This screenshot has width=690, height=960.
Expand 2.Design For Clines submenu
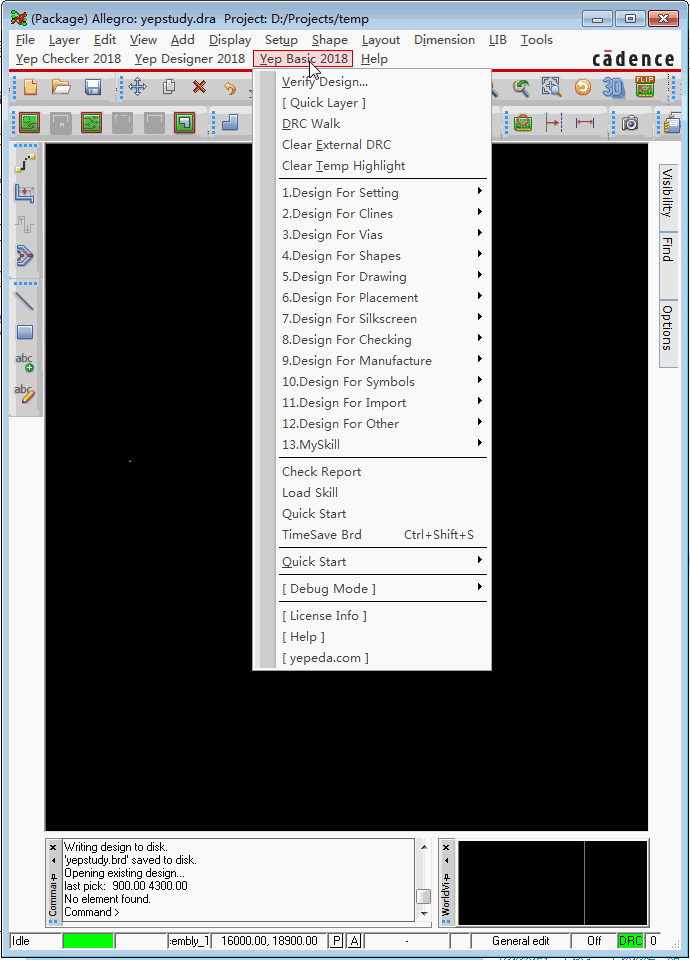click(x=383, y=214)
